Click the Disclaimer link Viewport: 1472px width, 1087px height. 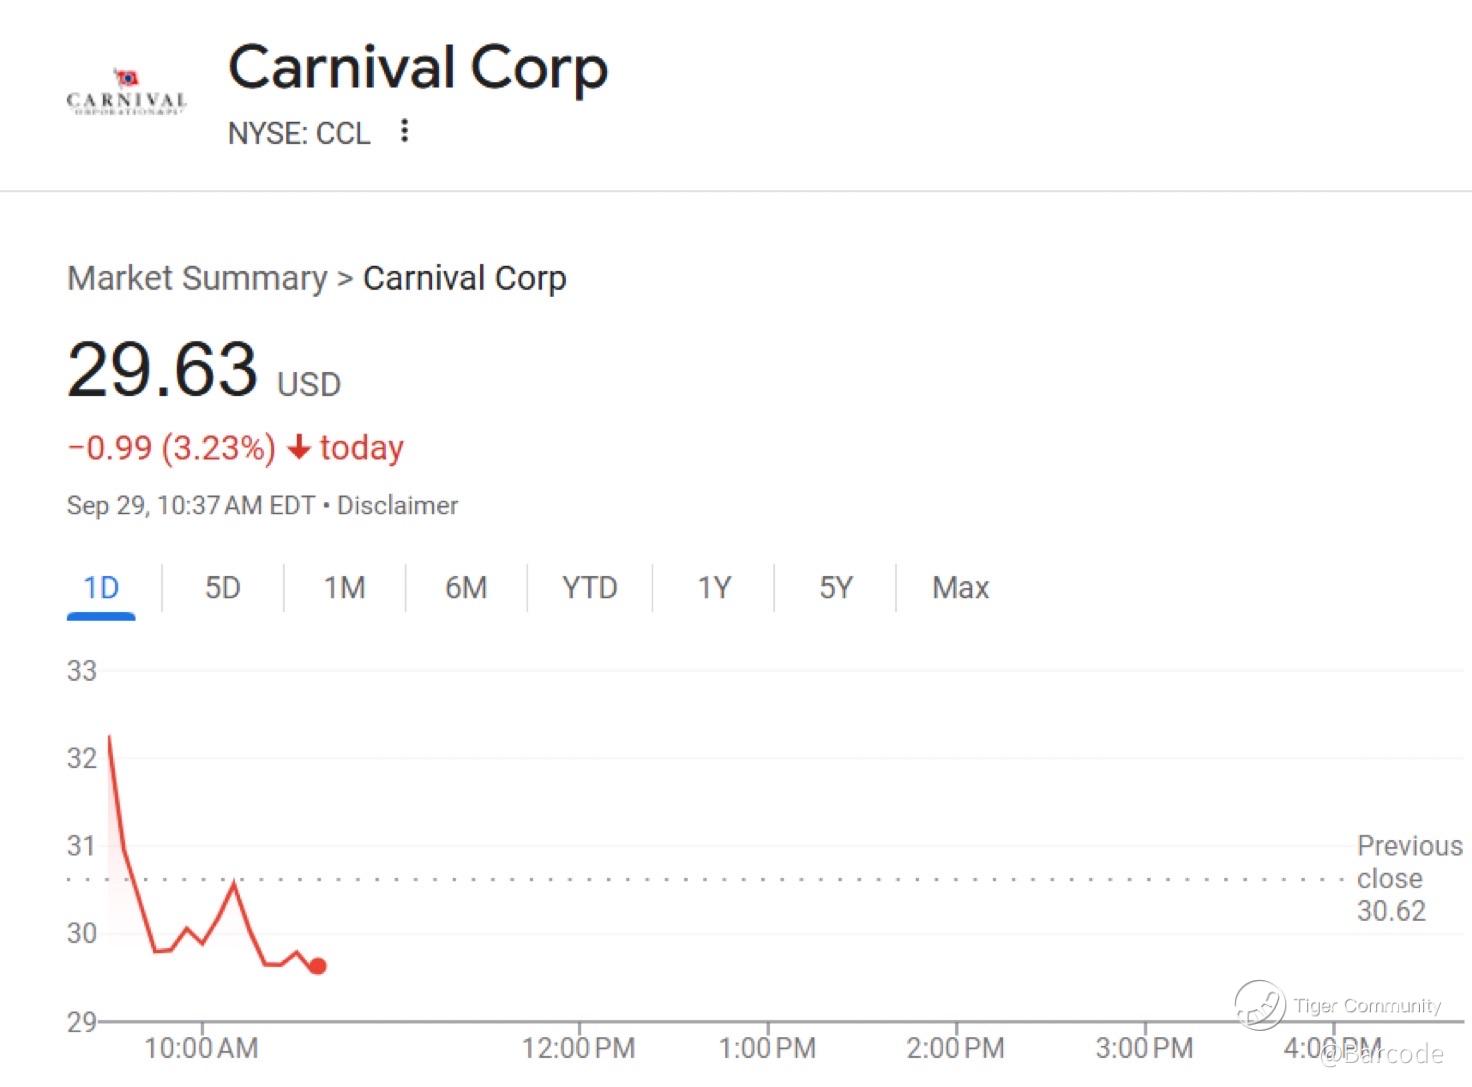[x=397, y=506]
